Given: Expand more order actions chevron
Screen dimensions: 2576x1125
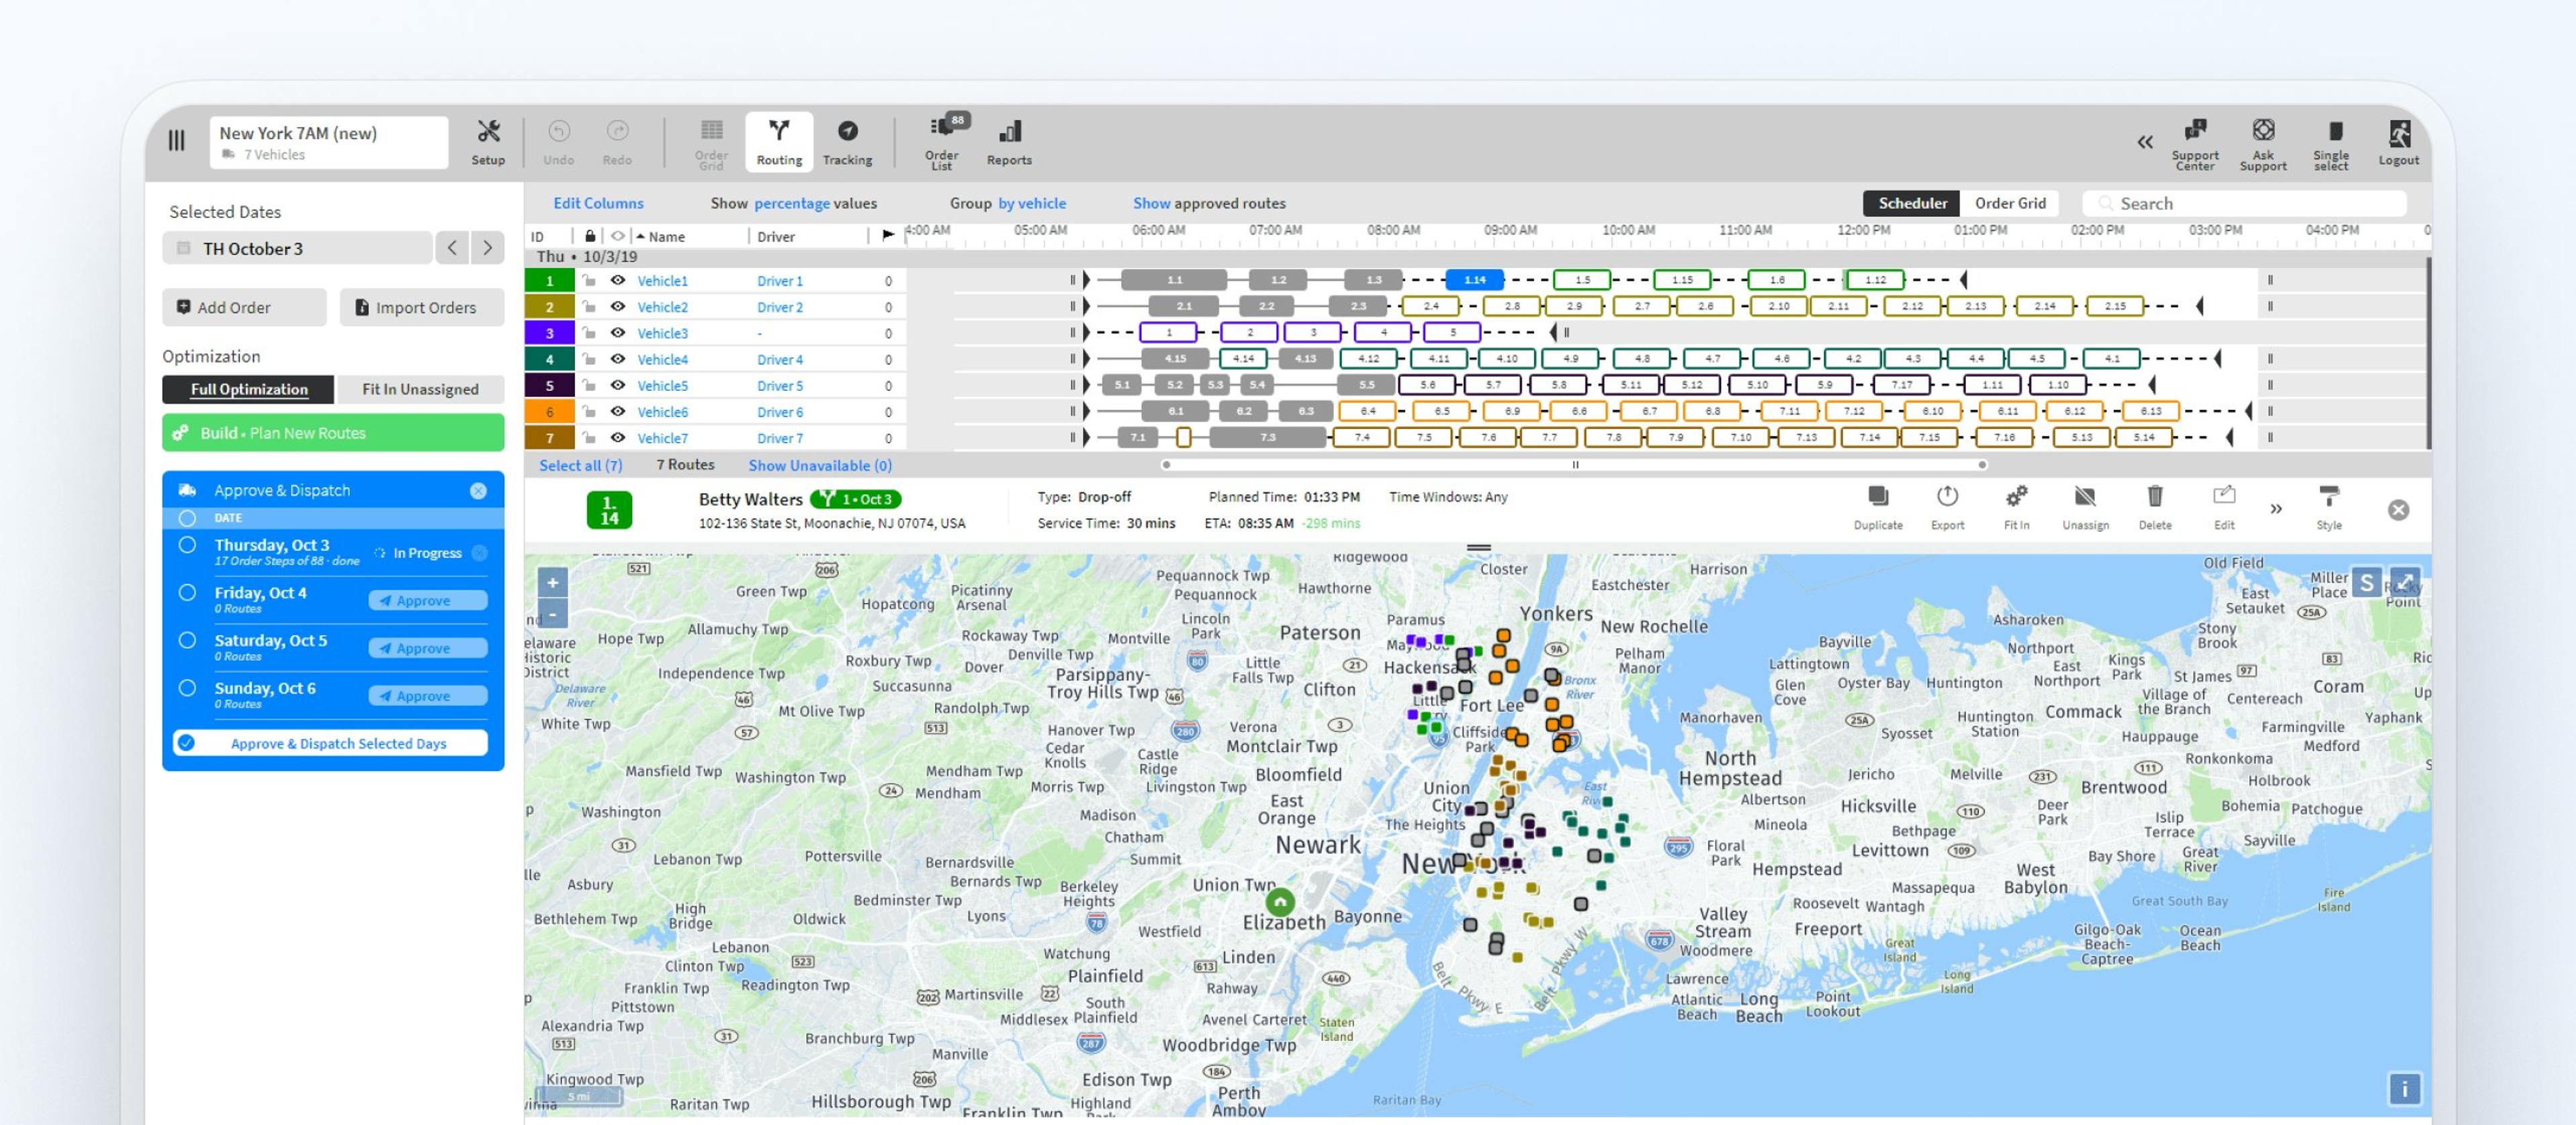Looking at the screenshot, I should pyautogui.click(x=2276, y=509).
